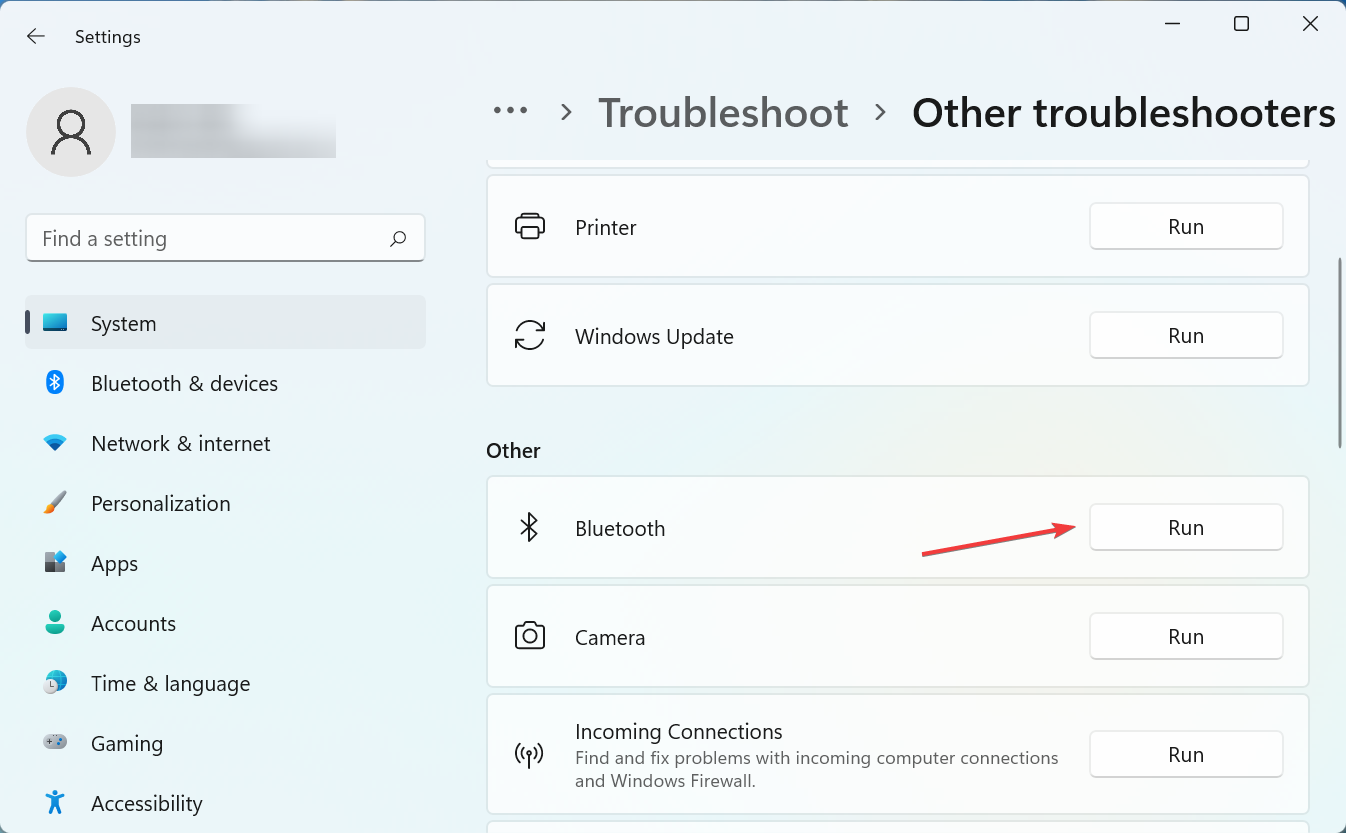Click the Bluetooth icon in the Other section
This screenshot has width=1346, height=833.
coord(530,527)
